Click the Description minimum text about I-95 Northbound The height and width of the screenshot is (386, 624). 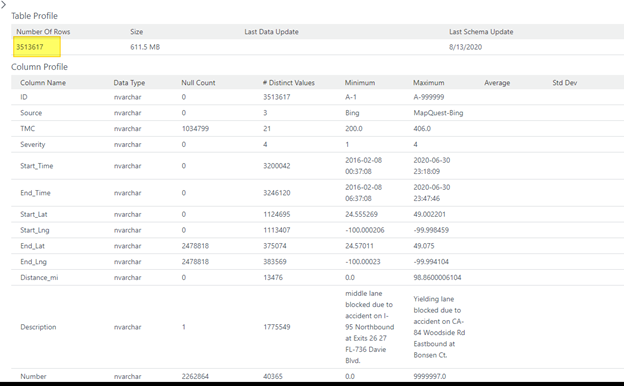370,327
